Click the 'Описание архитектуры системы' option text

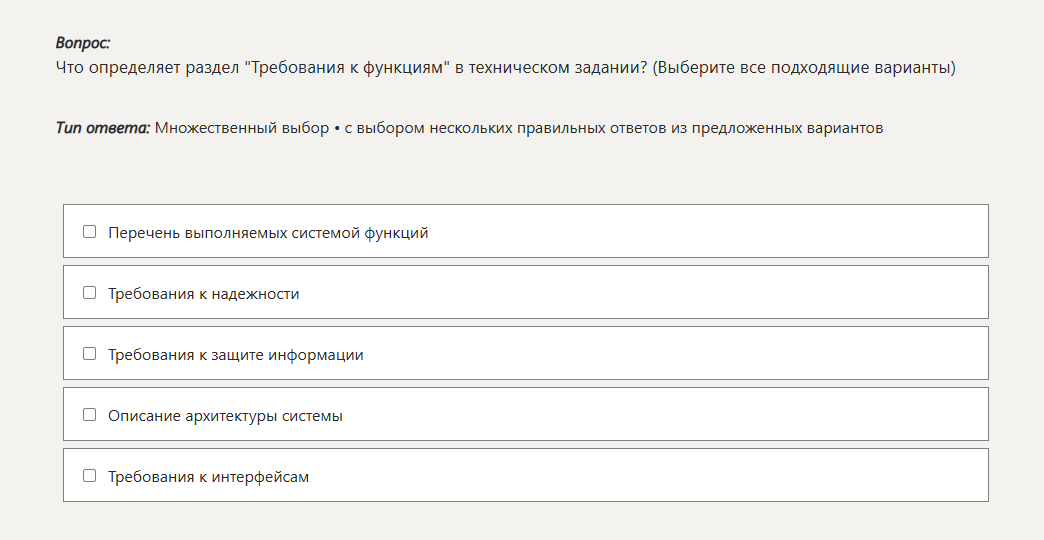pos(225,416)
